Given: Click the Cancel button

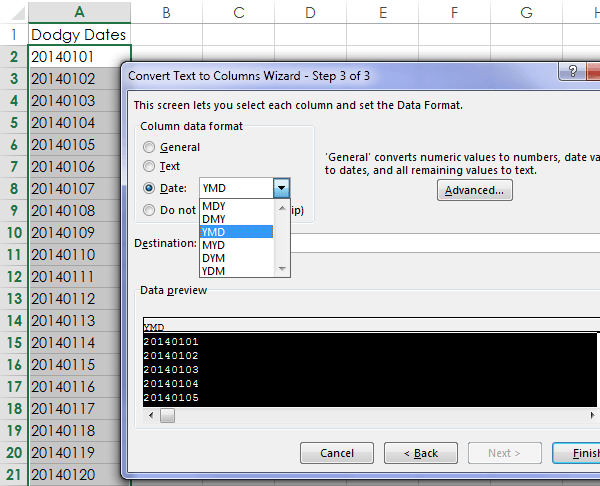Looking at the screenshot, I should click(337, 453).
